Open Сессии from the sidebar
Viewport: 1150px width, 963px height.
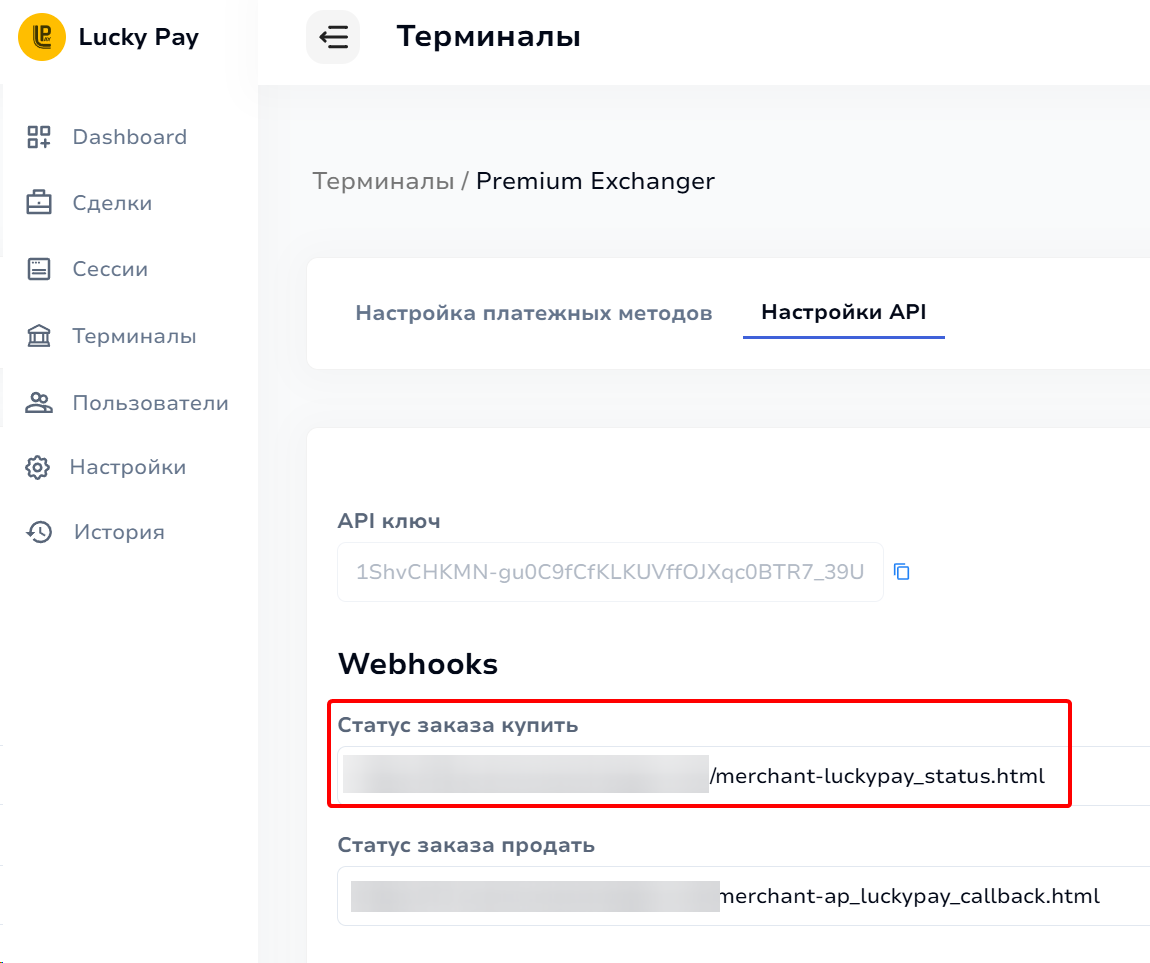pos(110,269)
